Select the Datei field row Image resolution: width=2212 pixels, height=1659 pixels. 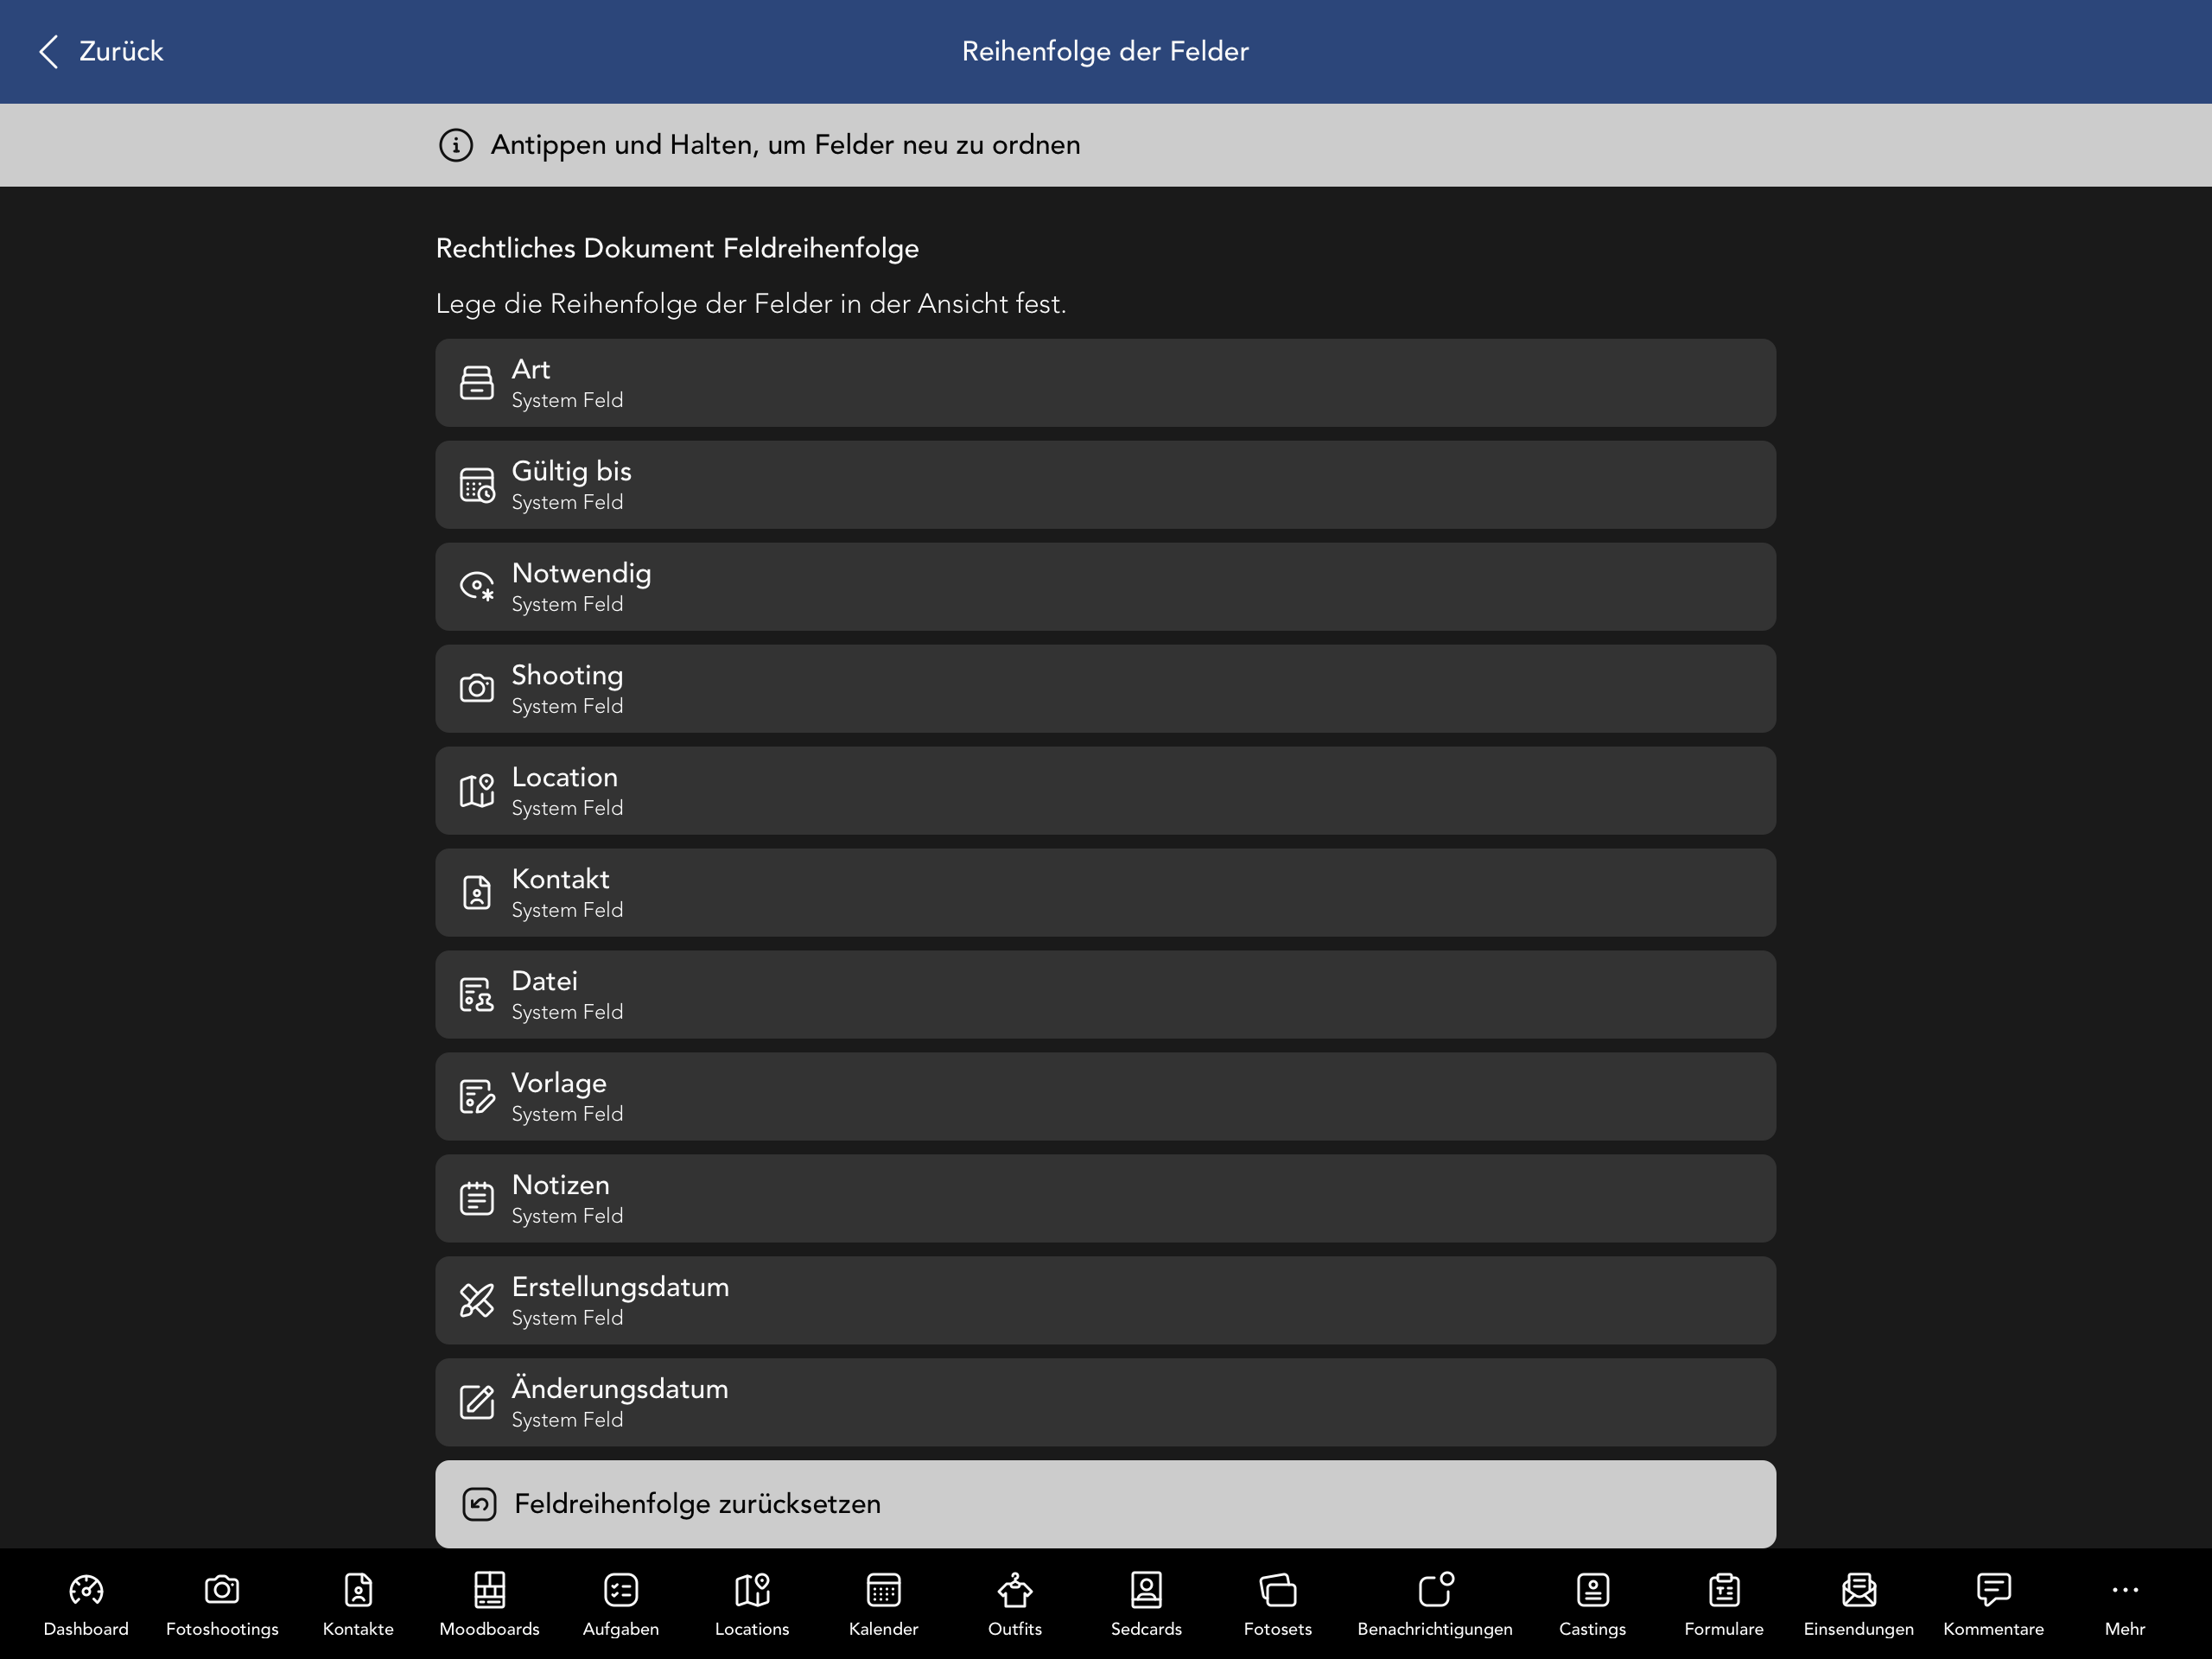coord(1105,995)
